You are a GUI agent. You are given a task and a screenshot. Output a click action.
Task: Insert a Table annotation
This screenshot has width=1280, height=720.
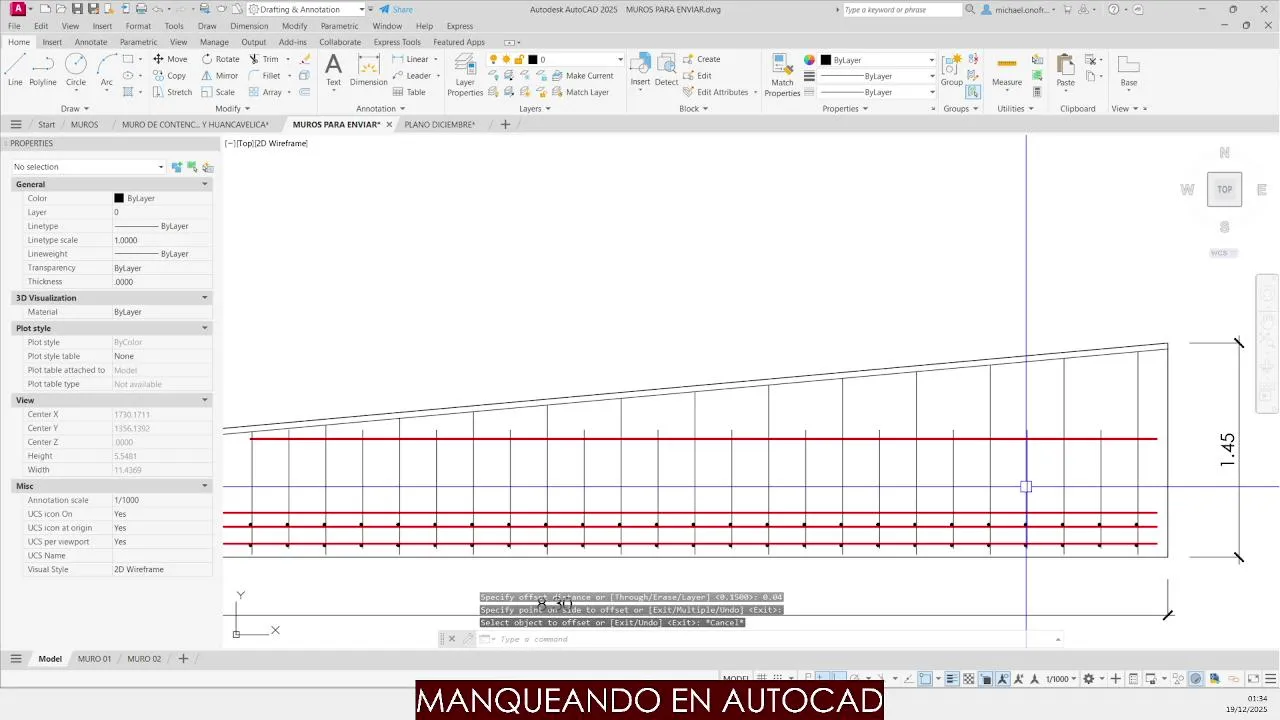tap(408, 92)
